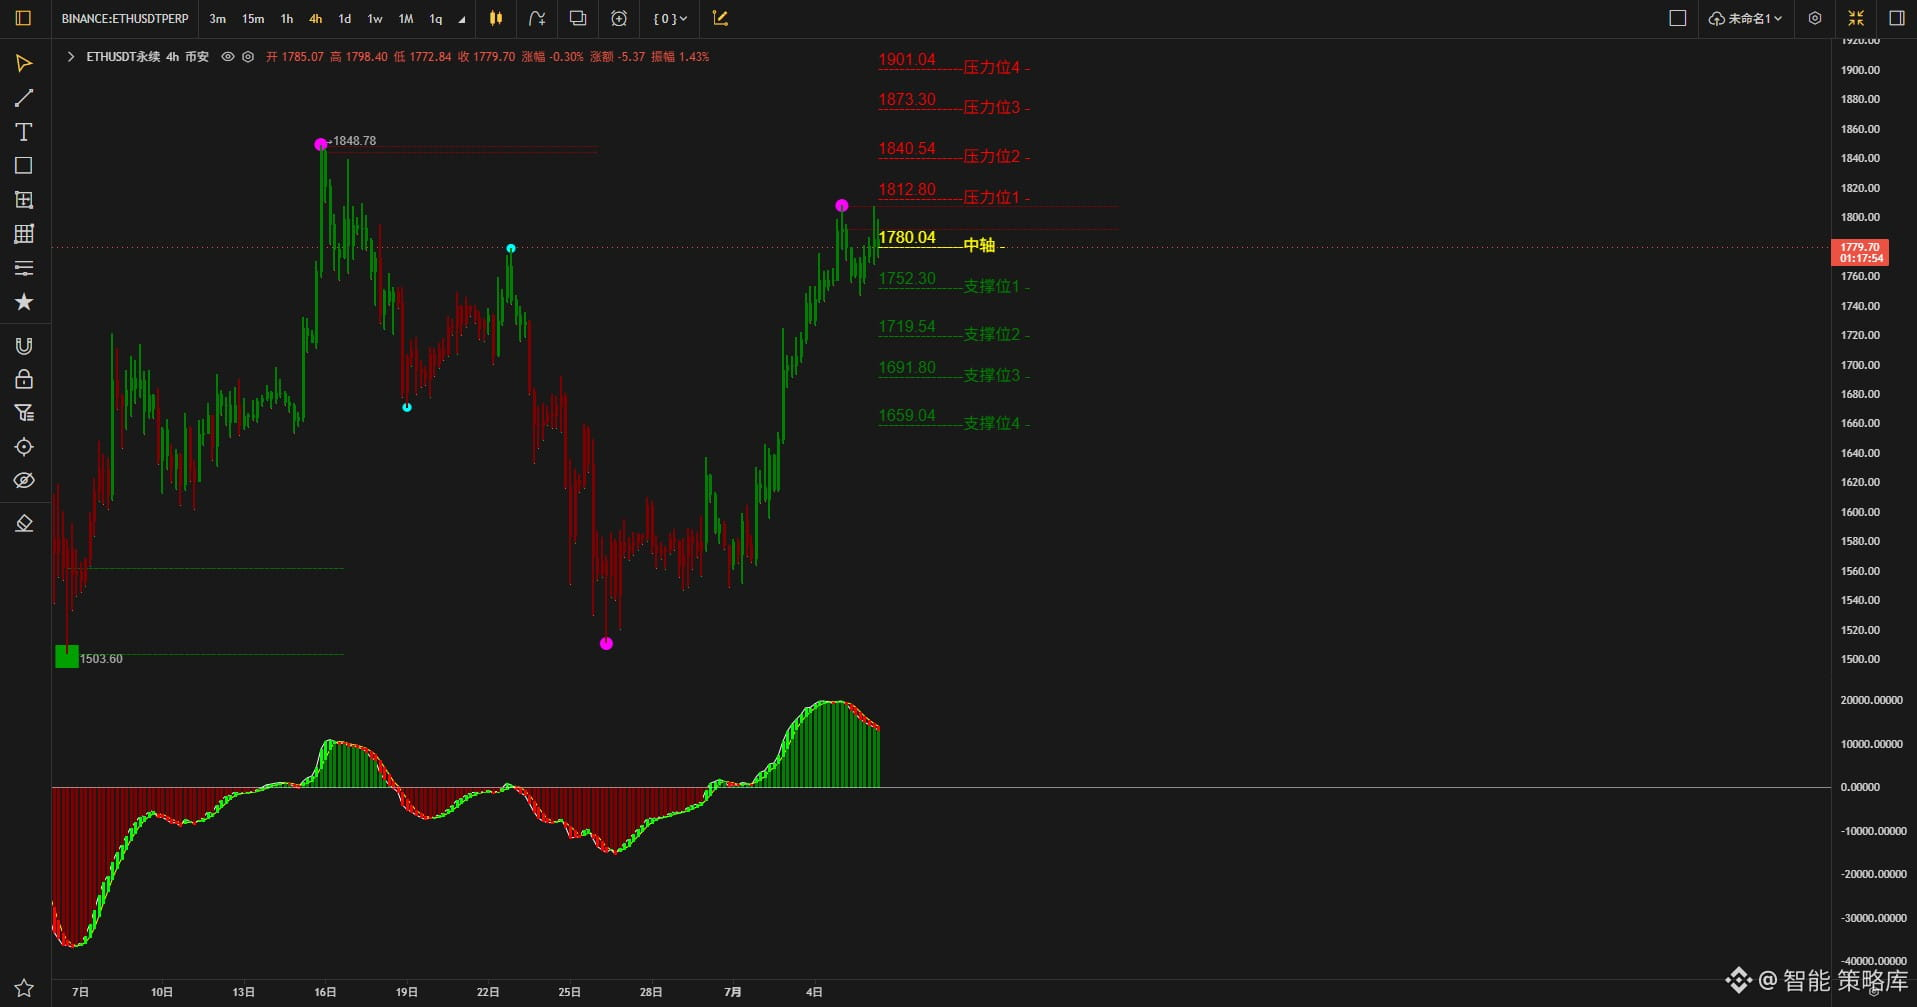Click the 1752.30 支撑位1 level label
This screenshot has width=1917, height=1007.
[x=954, y=282]
